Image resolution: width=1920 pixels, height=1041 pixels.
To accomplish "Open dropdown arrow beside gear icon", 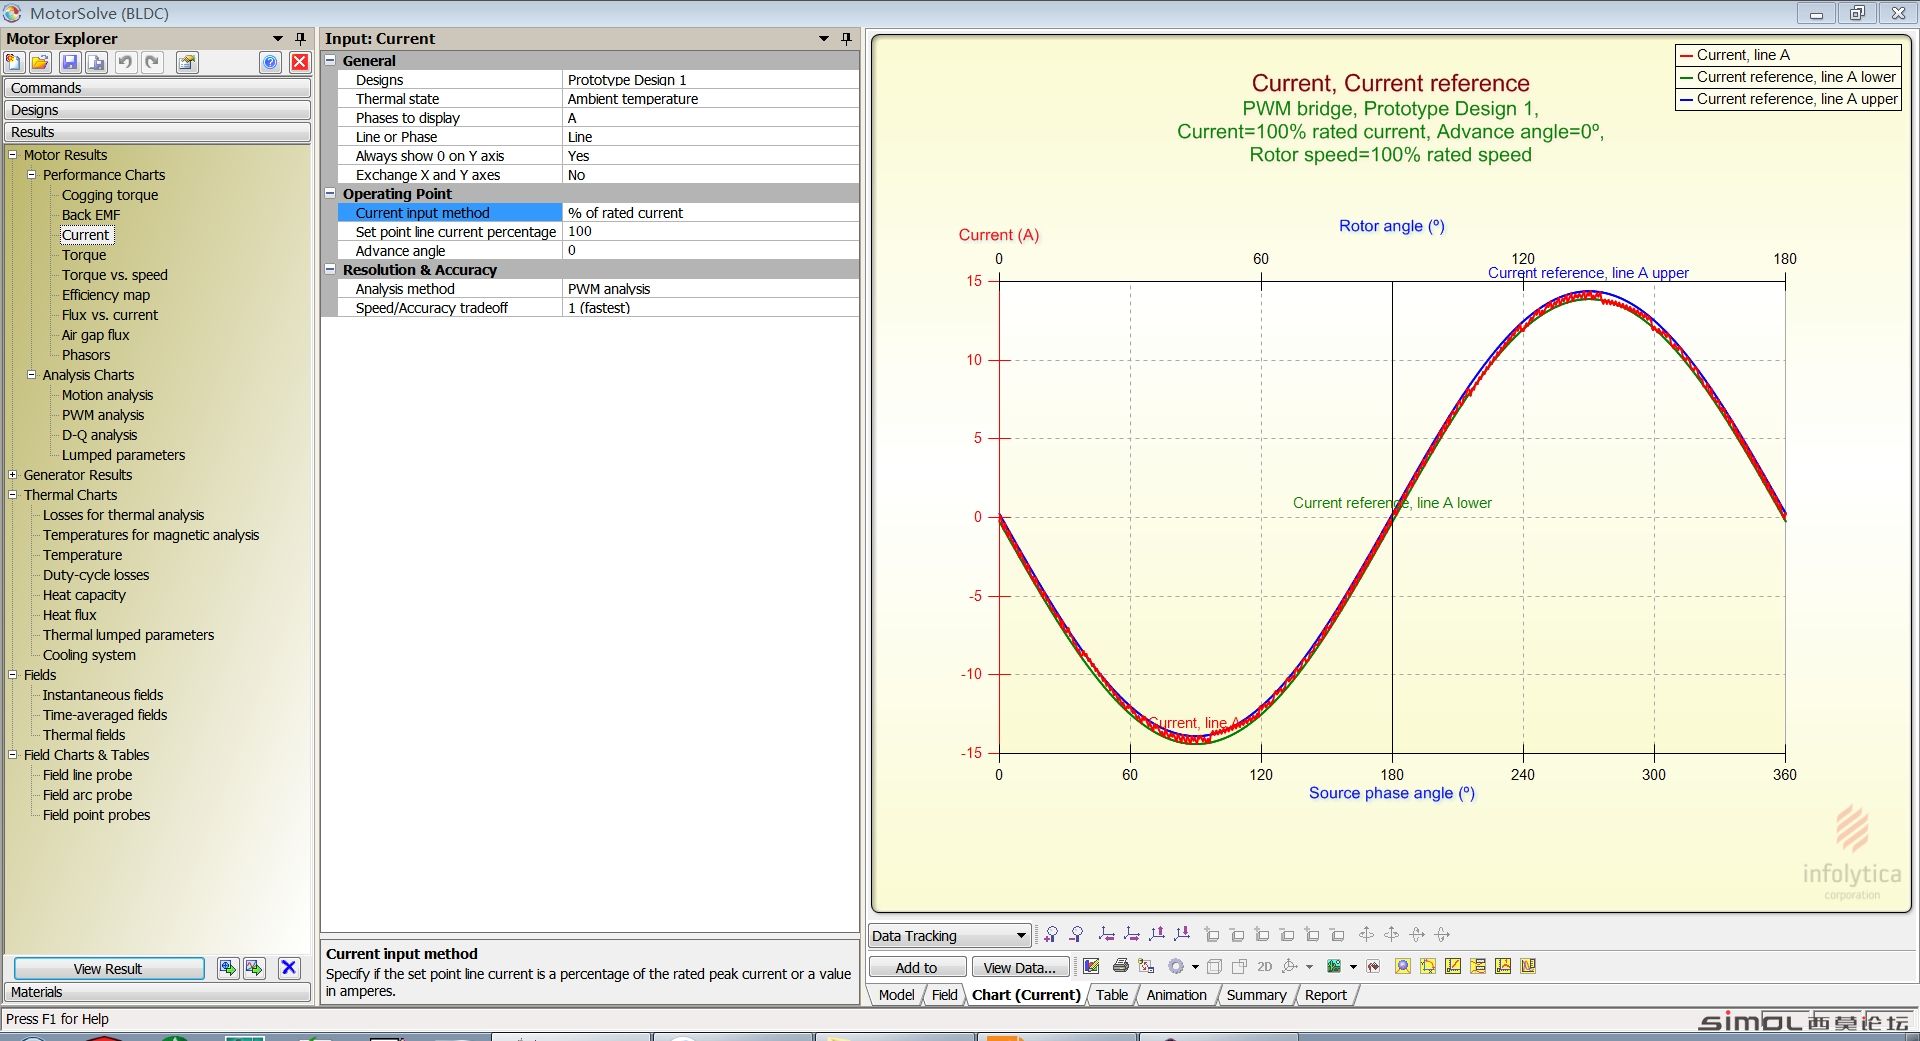I will tap(1195, 966).
